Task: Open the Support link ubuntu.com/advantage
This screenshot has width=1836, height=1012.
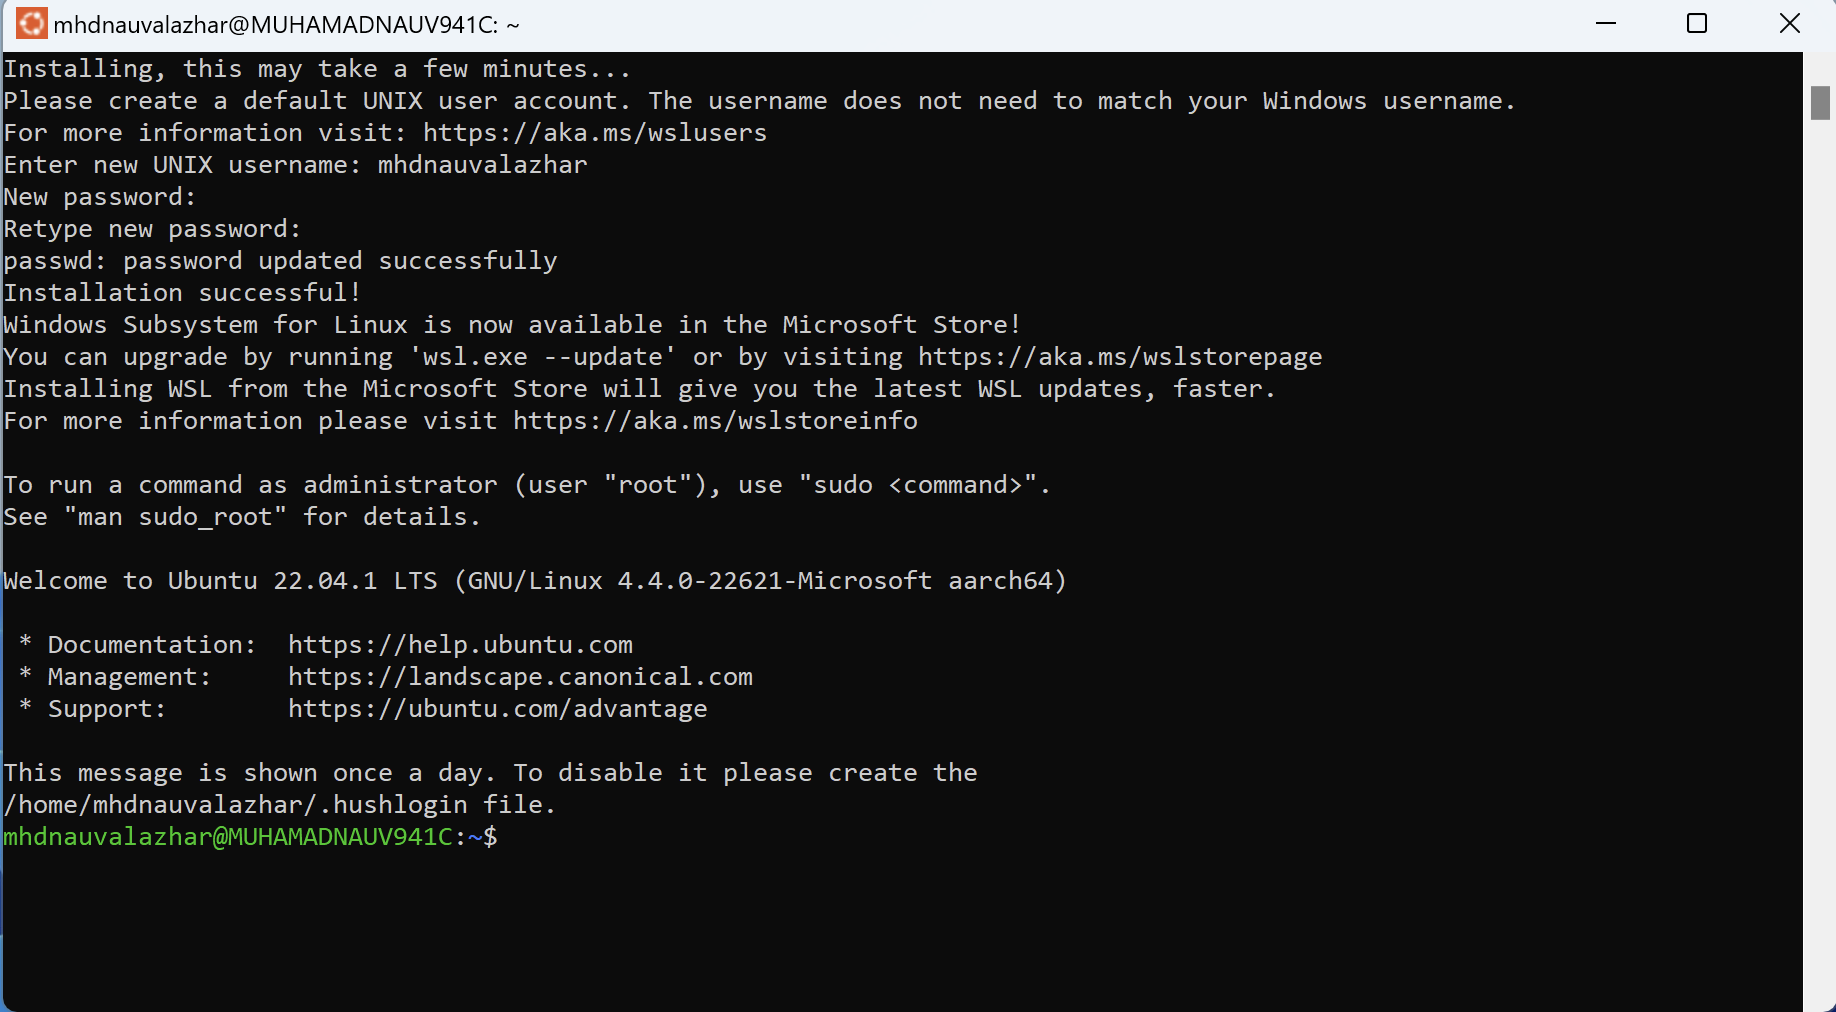Action: click(497, 709)
